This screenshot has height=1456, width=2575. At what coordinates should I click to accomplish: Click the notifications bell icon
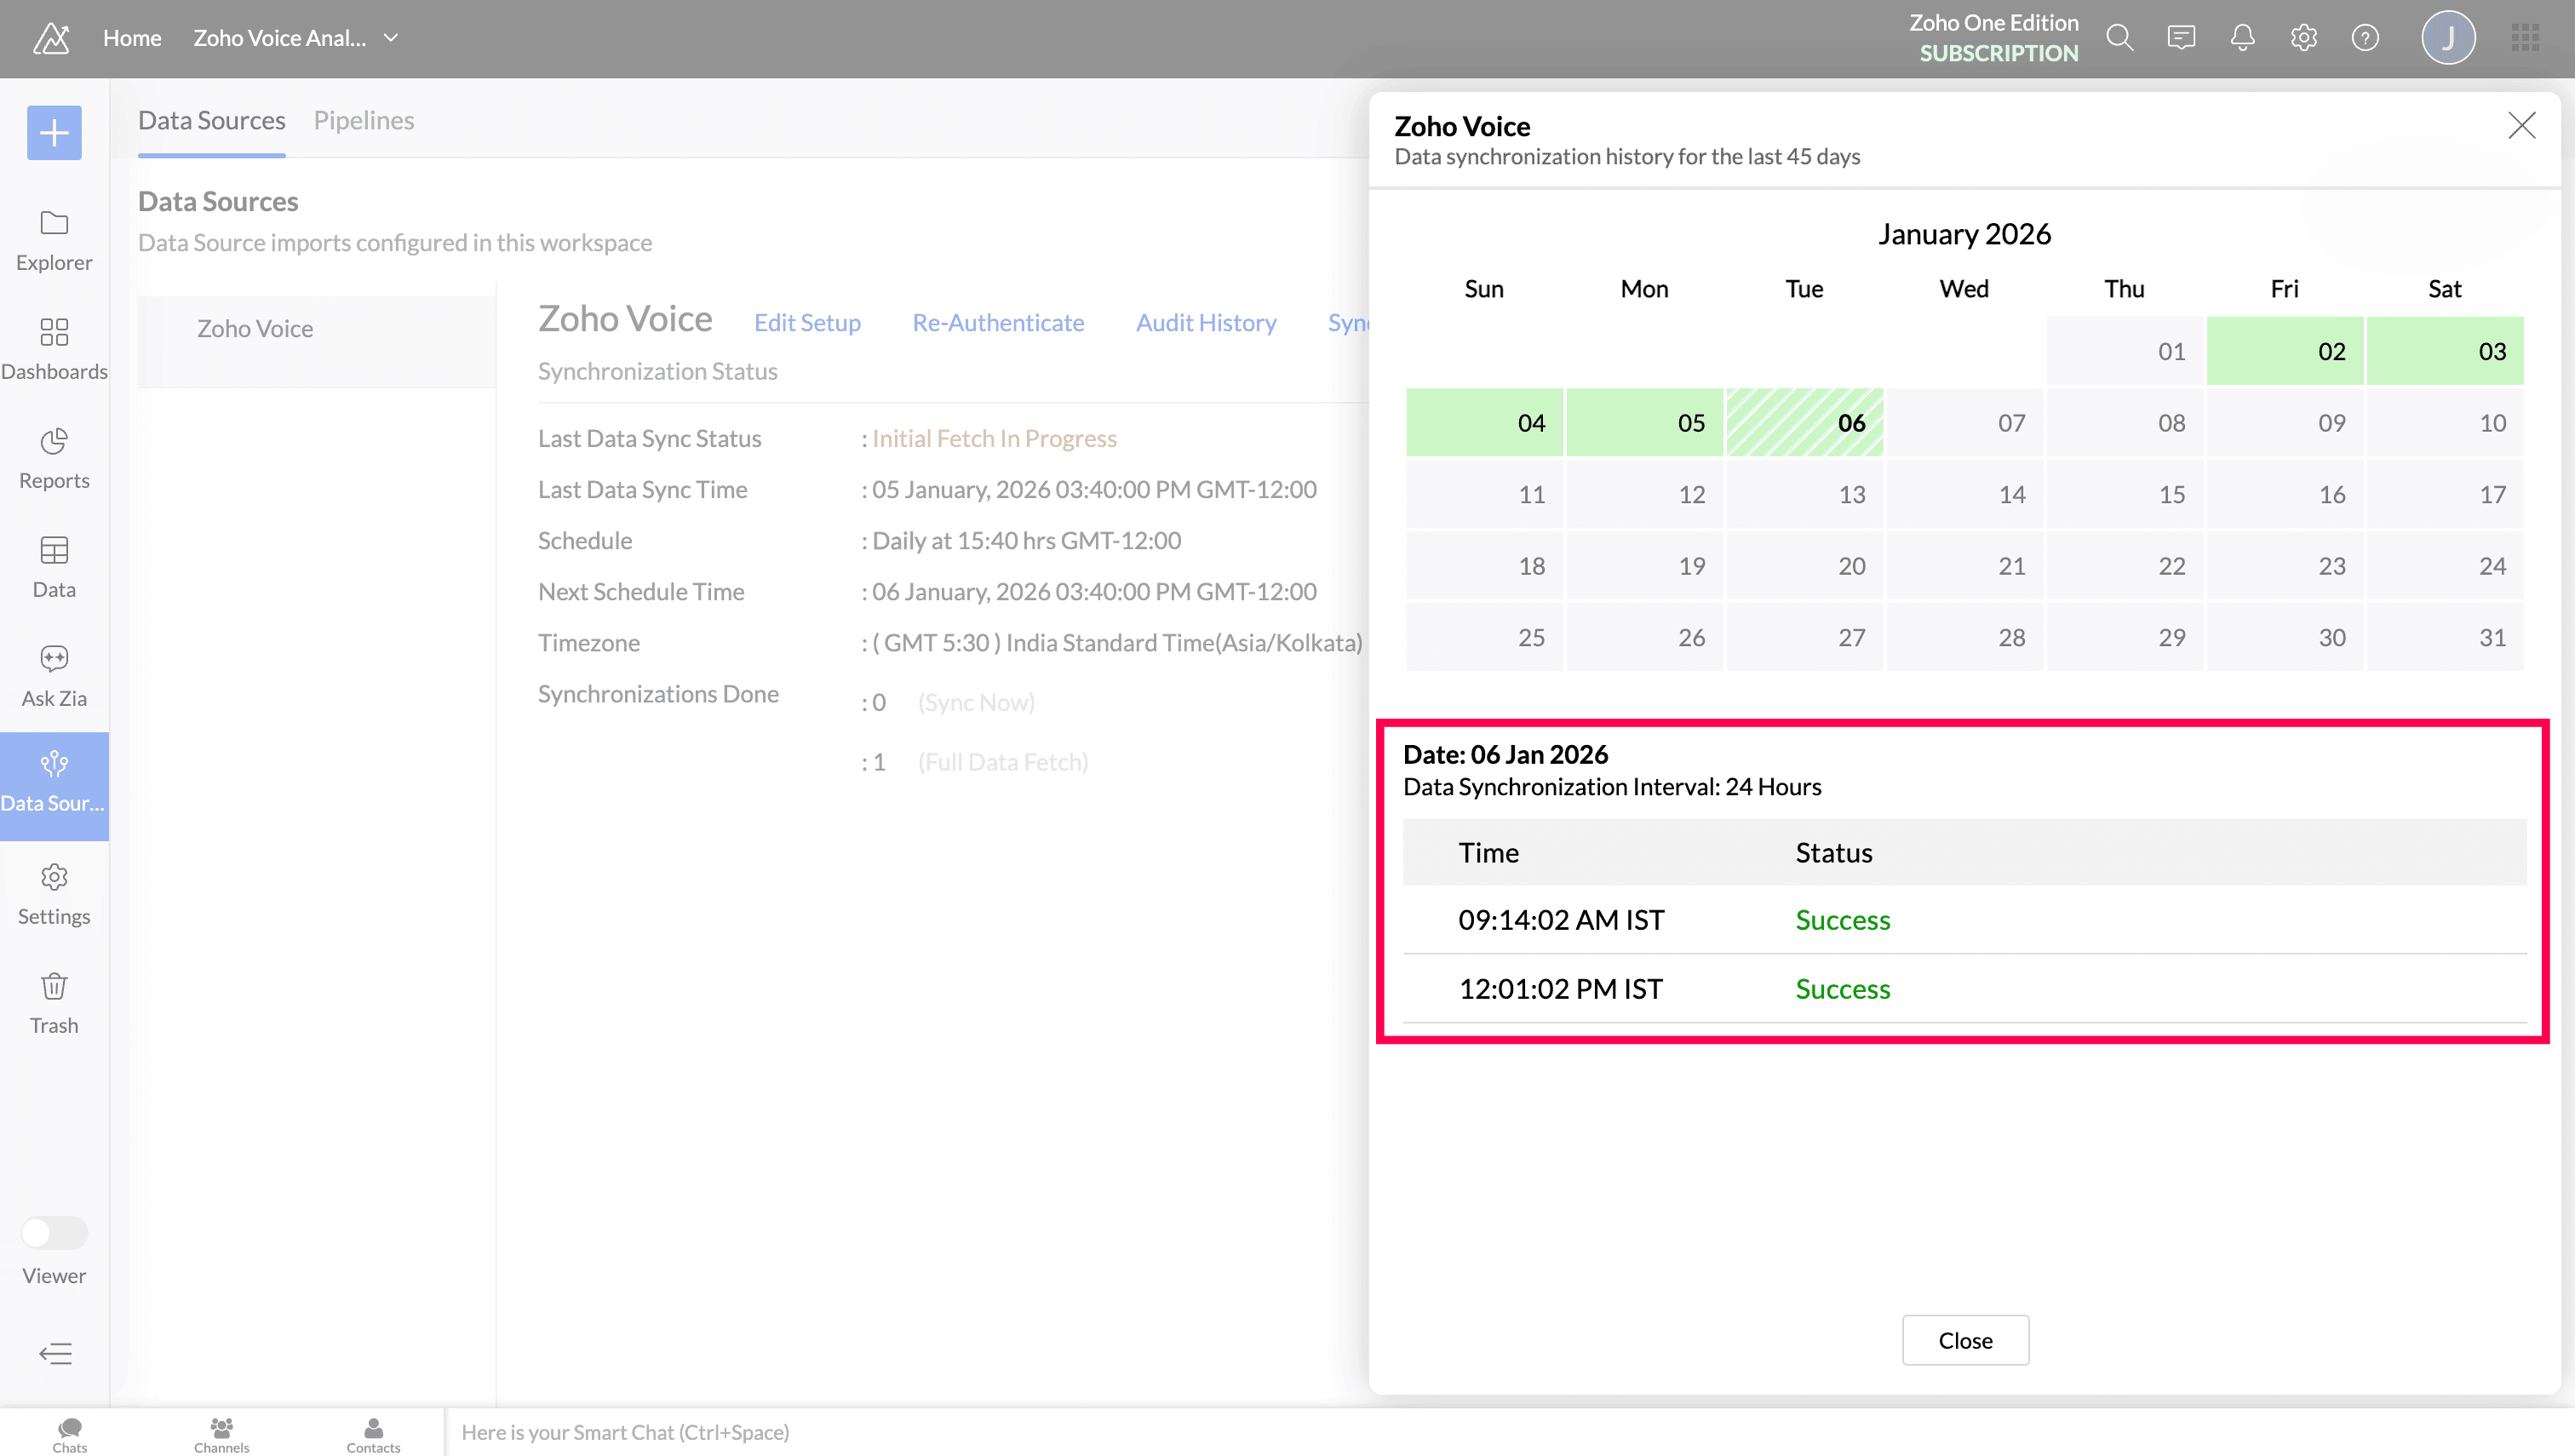(x=2242, y=38)
